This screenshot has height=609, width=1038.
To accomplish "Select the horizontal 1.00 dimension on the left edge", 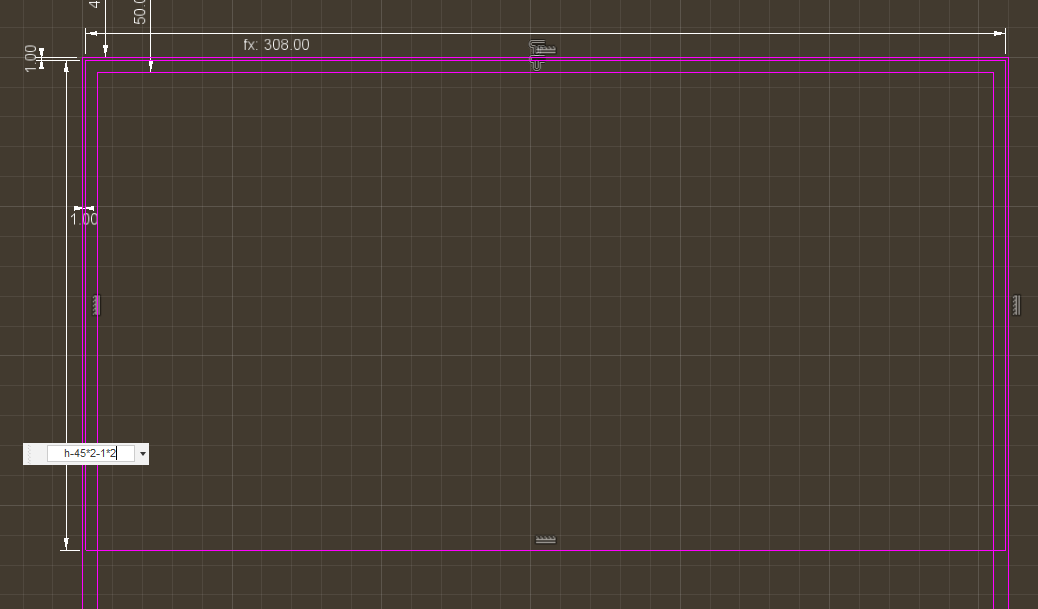I will pyautogui.click(x=84, y=219).
